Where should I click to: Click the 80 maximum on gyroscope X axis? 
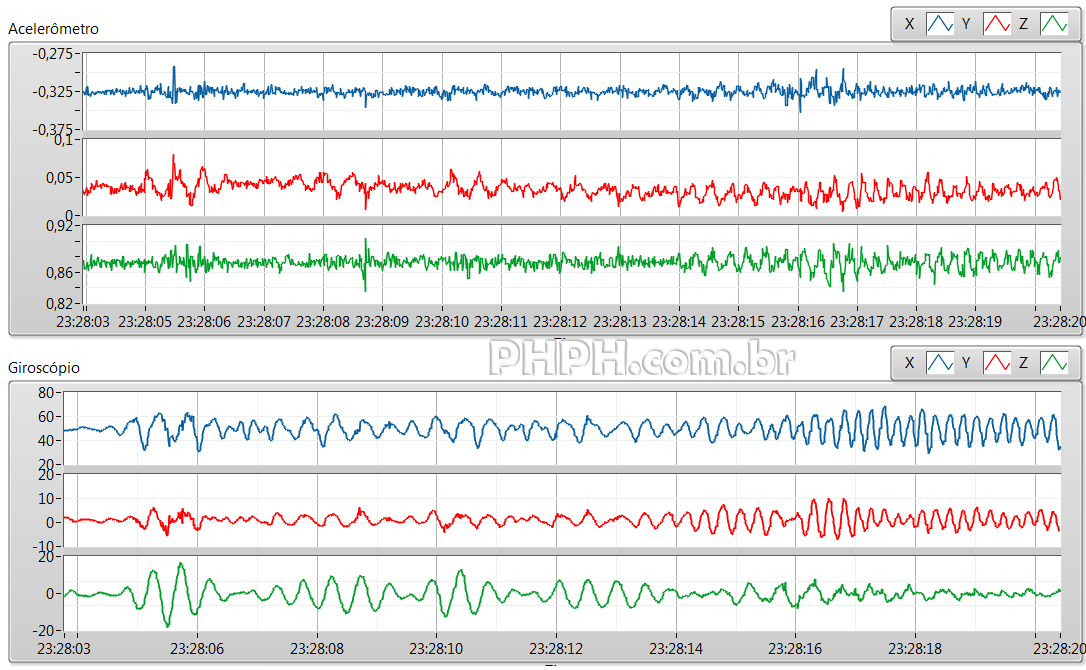[45, 392]
